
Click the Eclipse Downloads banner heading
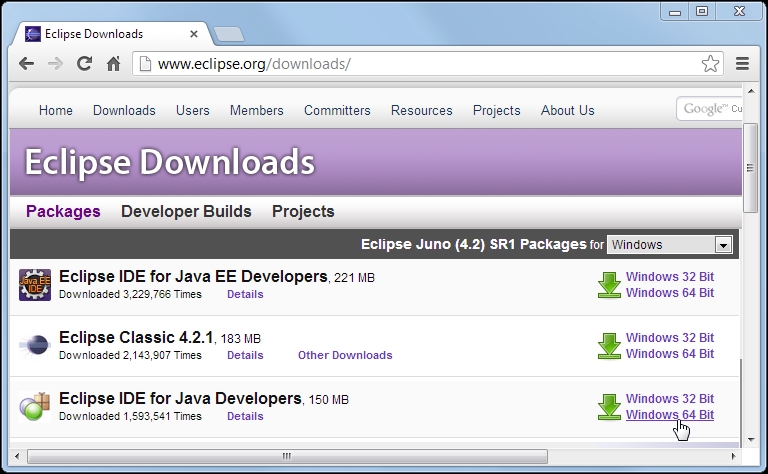(x=169, y=162)
